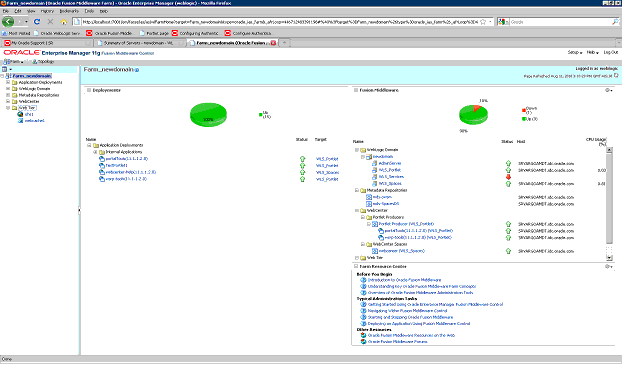Expand WebLogic Domain in the left tree
The width and height of the screenshot is (625, 365).
click(x=8, y=89)
